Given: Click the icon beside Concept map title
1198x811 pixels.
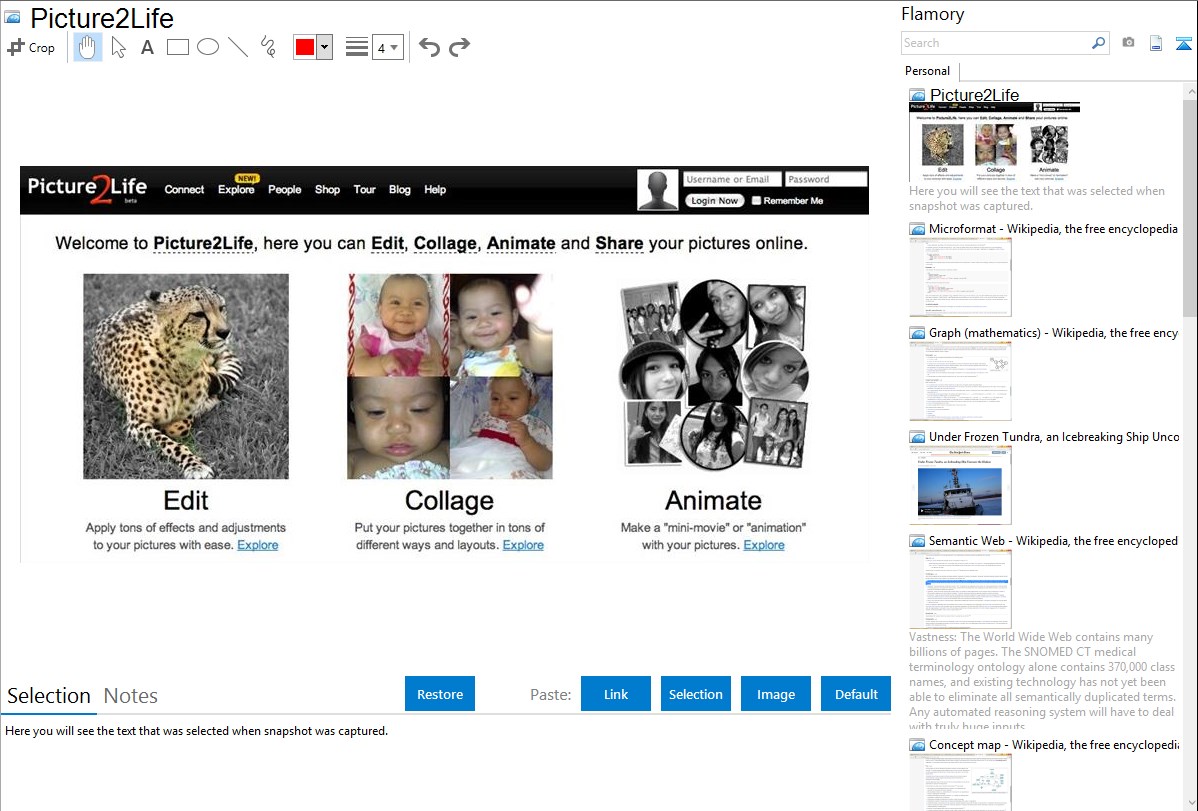Looking at the screenshot, I should [917, 745].
